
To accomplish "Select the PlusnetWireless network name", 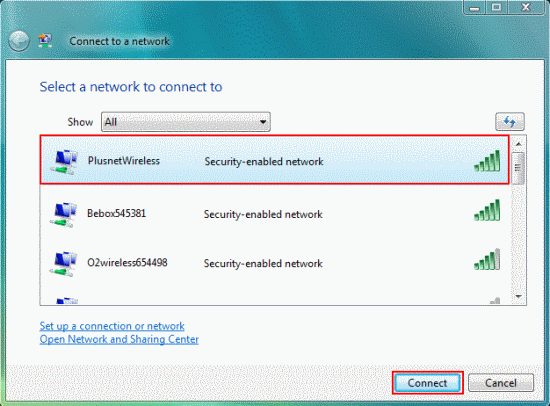I will pyautogui.click(x=123, y=161).
